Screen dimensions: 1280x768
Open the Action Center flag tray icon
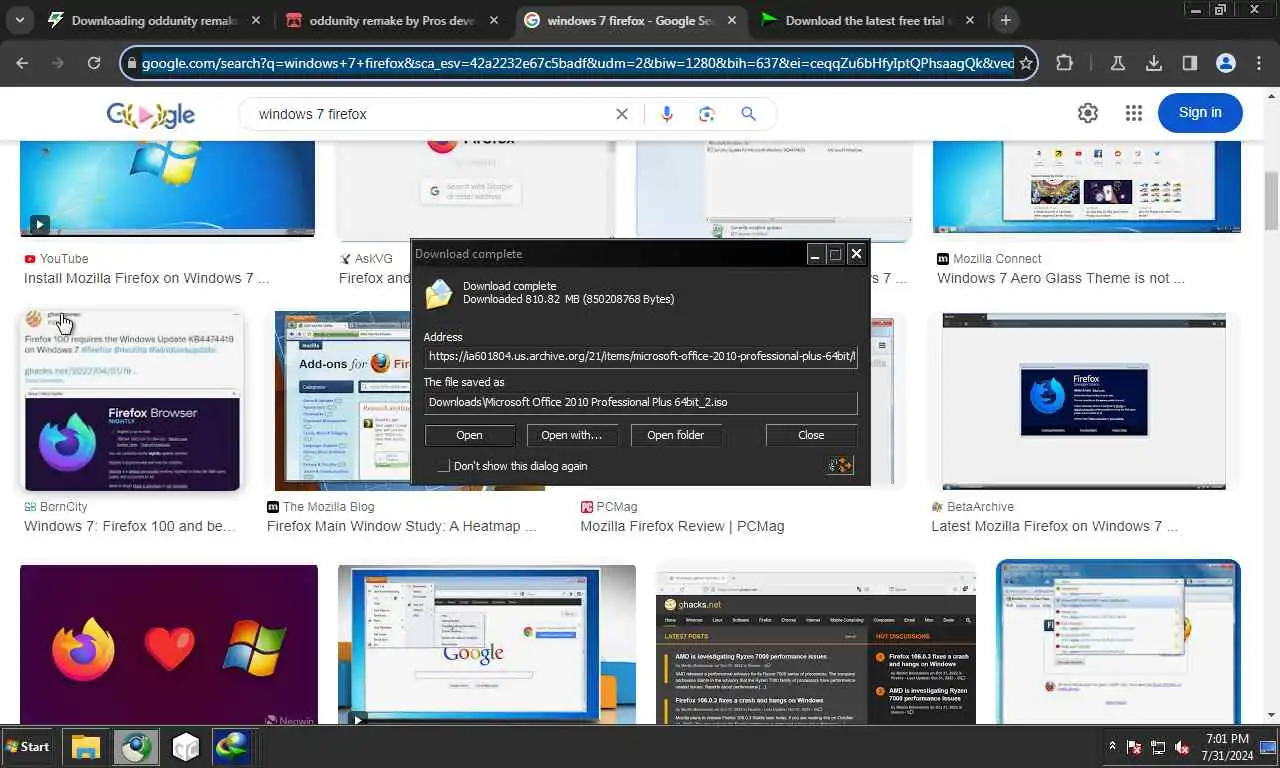pos(1135,747)
